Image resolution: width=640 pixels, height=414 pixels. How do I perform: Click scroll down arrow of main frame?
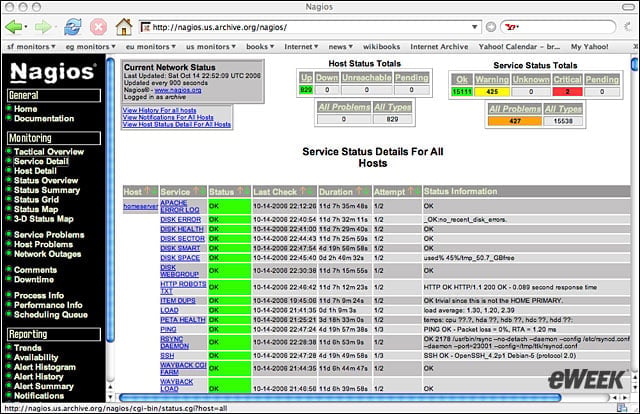click(635, 387)
